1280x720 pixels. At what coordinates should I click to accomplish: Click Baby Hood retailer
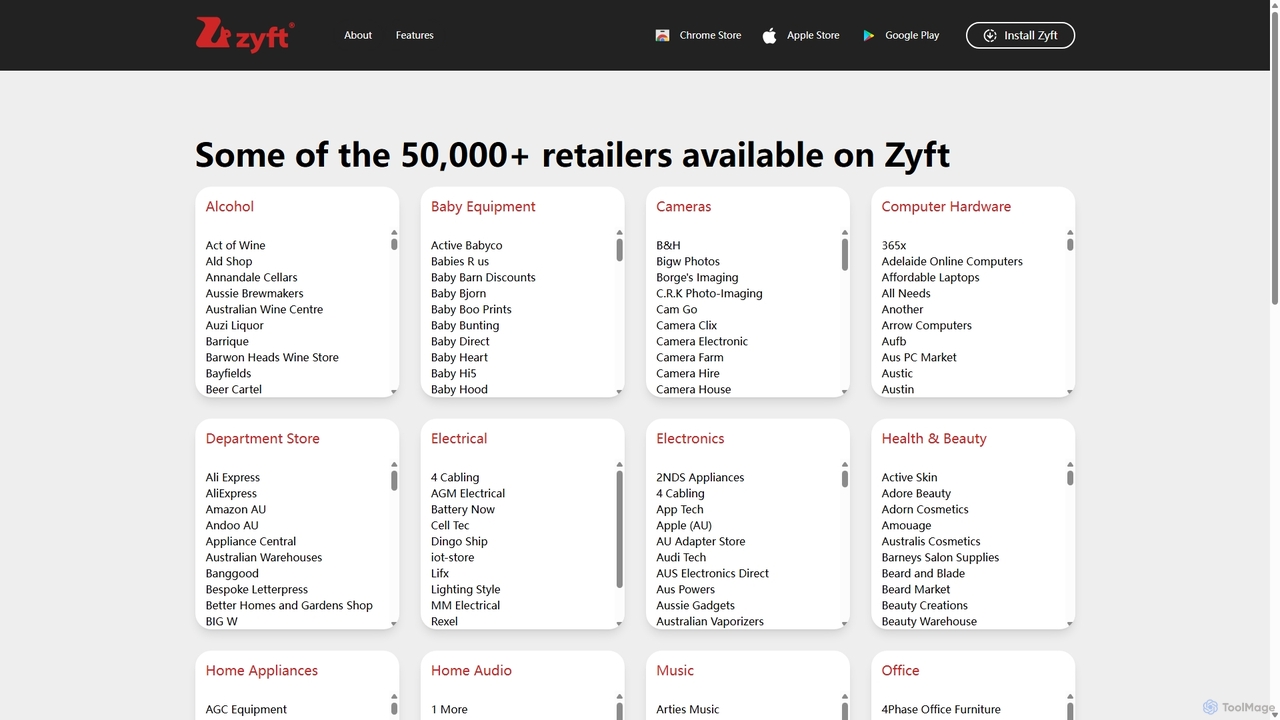click(x=460, y=389)
